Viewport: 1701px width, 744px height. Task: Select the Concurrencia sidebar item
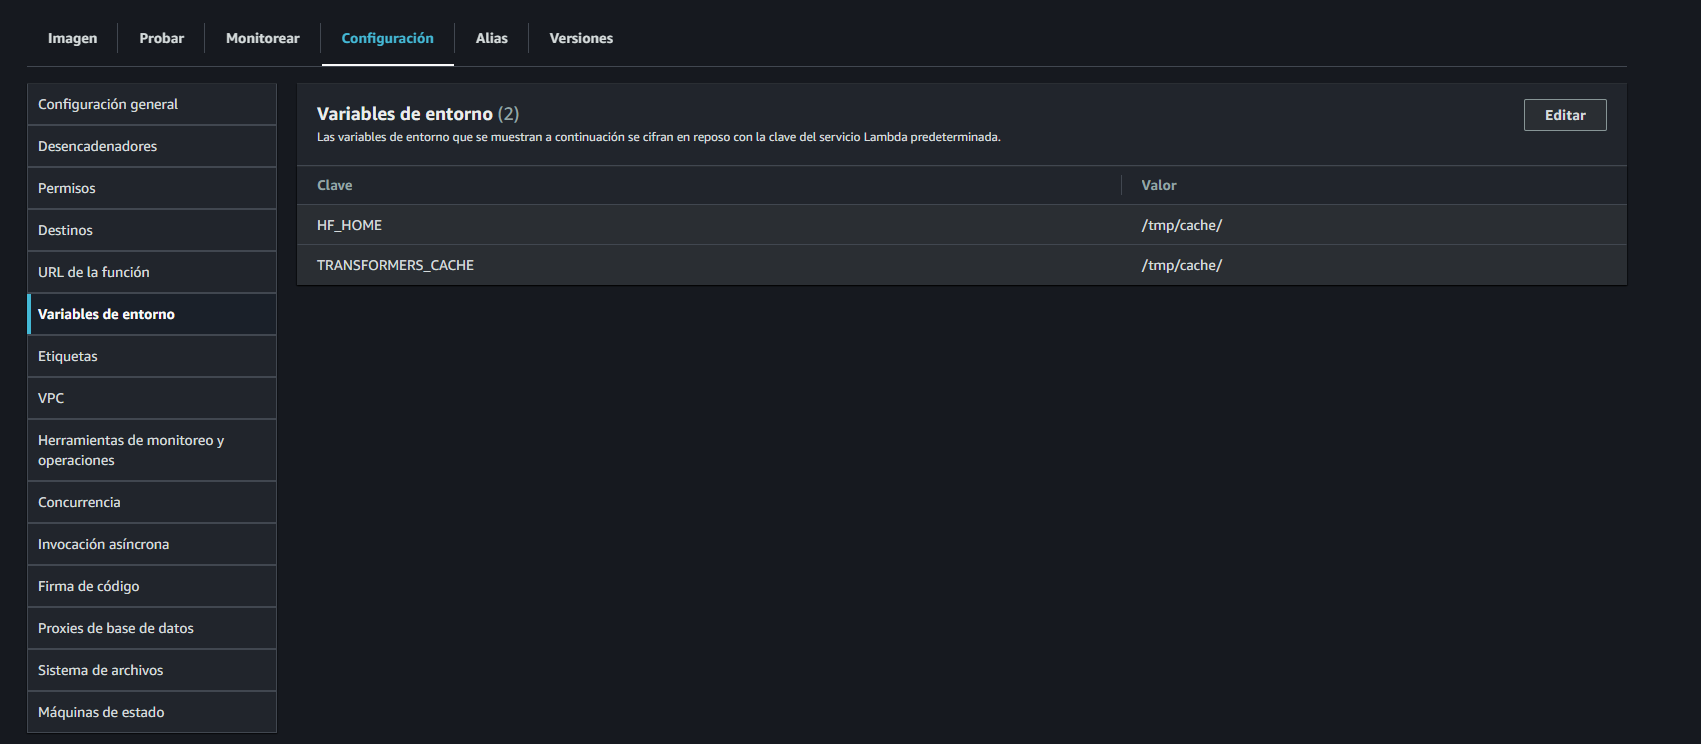pyautogui.click(x=78, y=502)
